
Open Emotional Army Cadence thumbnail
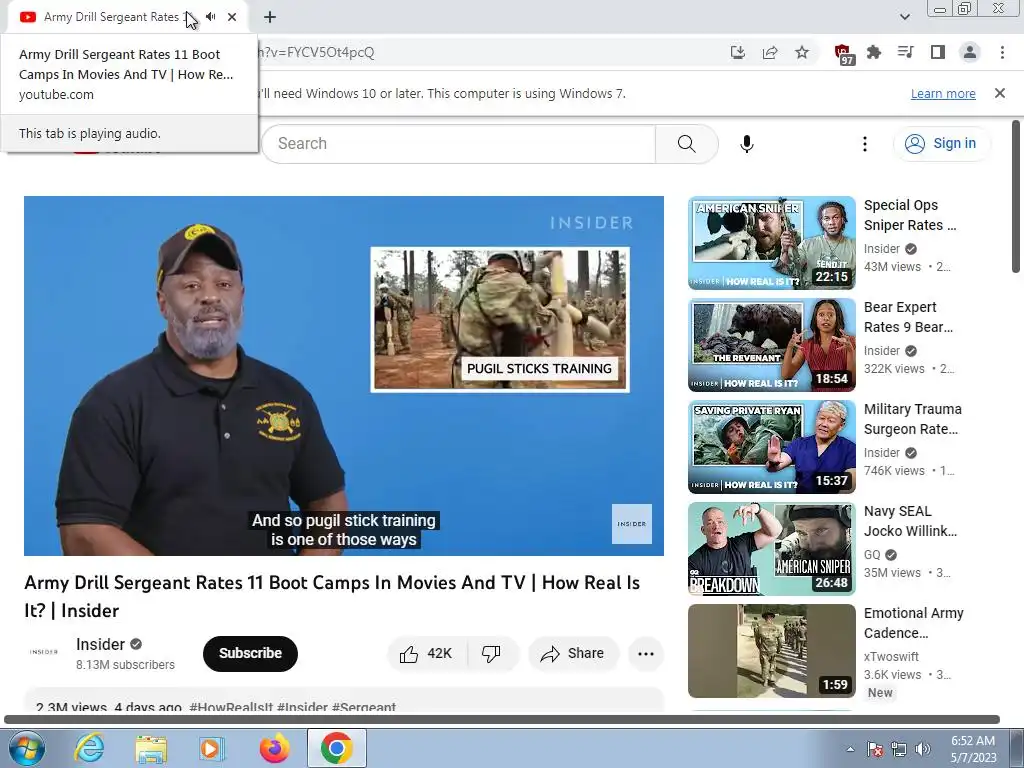coord(772,650)
